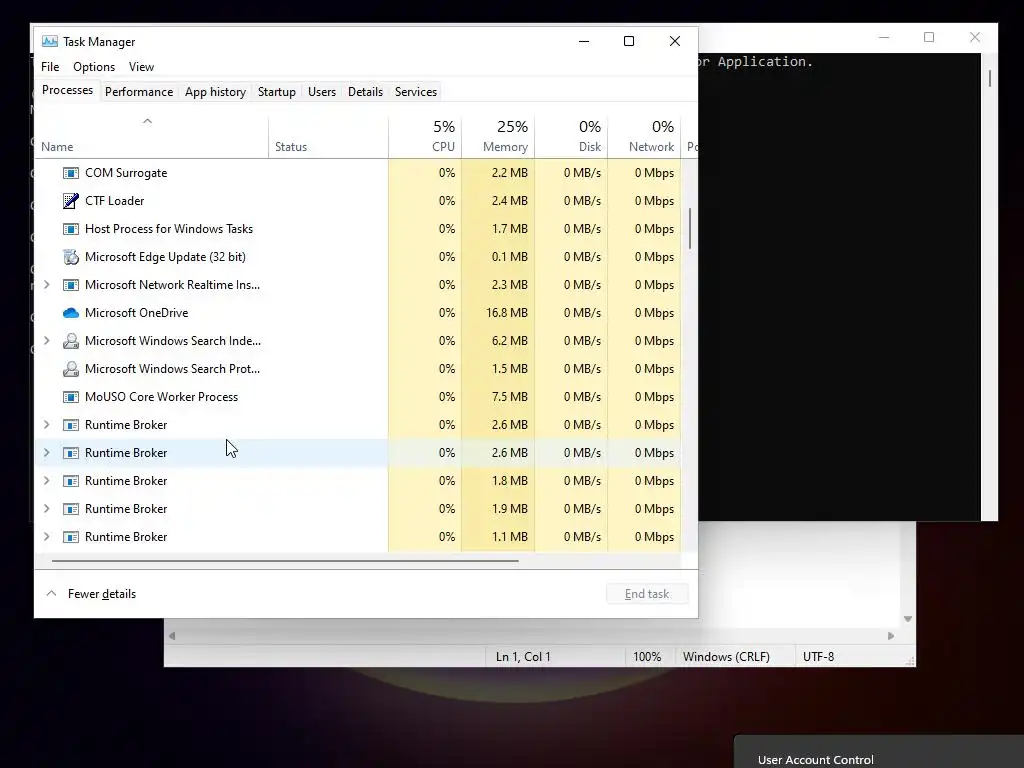Image resolution: width=1024 pixels, height=768 pixels.
Task: Click the 16.8 MB memory cell
Action: point(498,313)
